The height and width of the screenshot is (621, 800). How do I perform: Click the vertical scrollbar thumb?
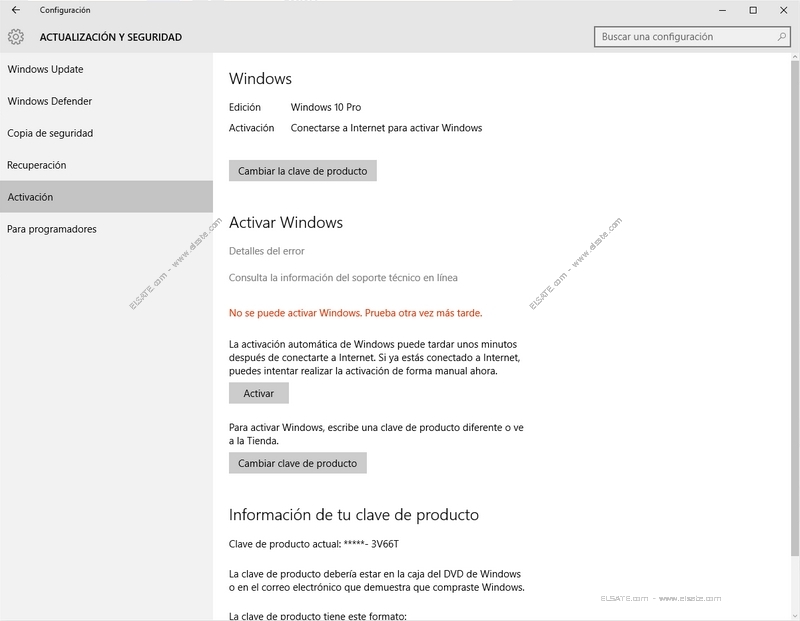point(795,309)
